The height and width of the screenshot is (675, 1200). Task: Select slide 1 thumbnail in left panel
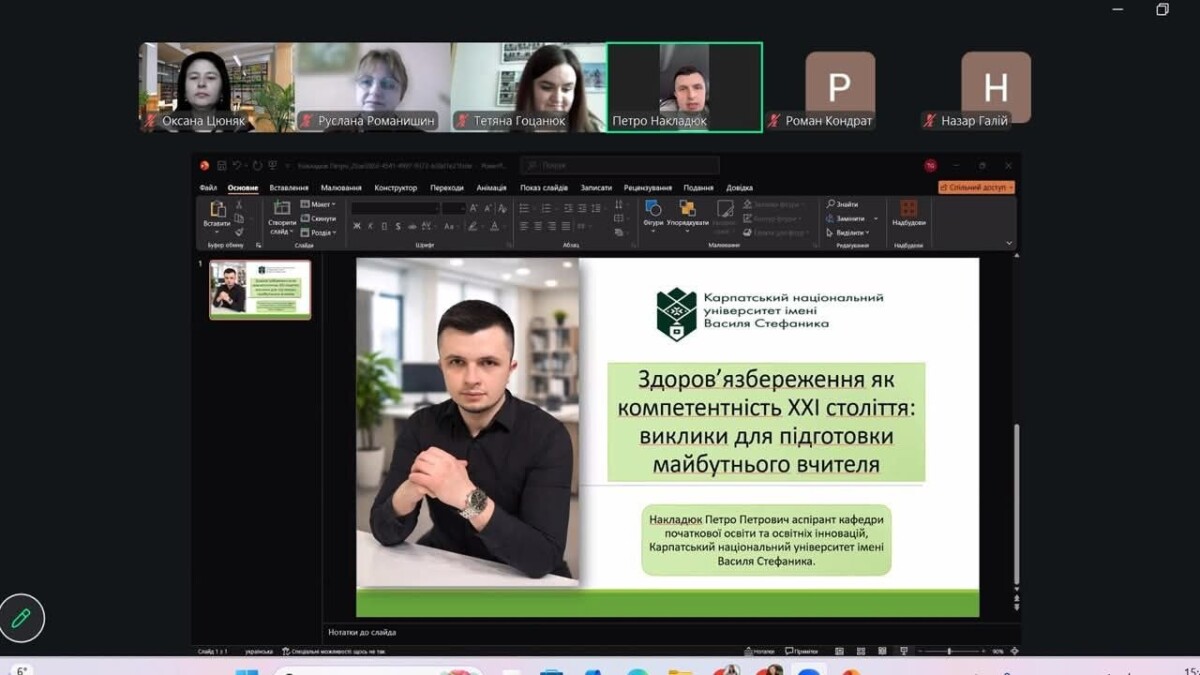pyautogui.click(x=260, y=290)
